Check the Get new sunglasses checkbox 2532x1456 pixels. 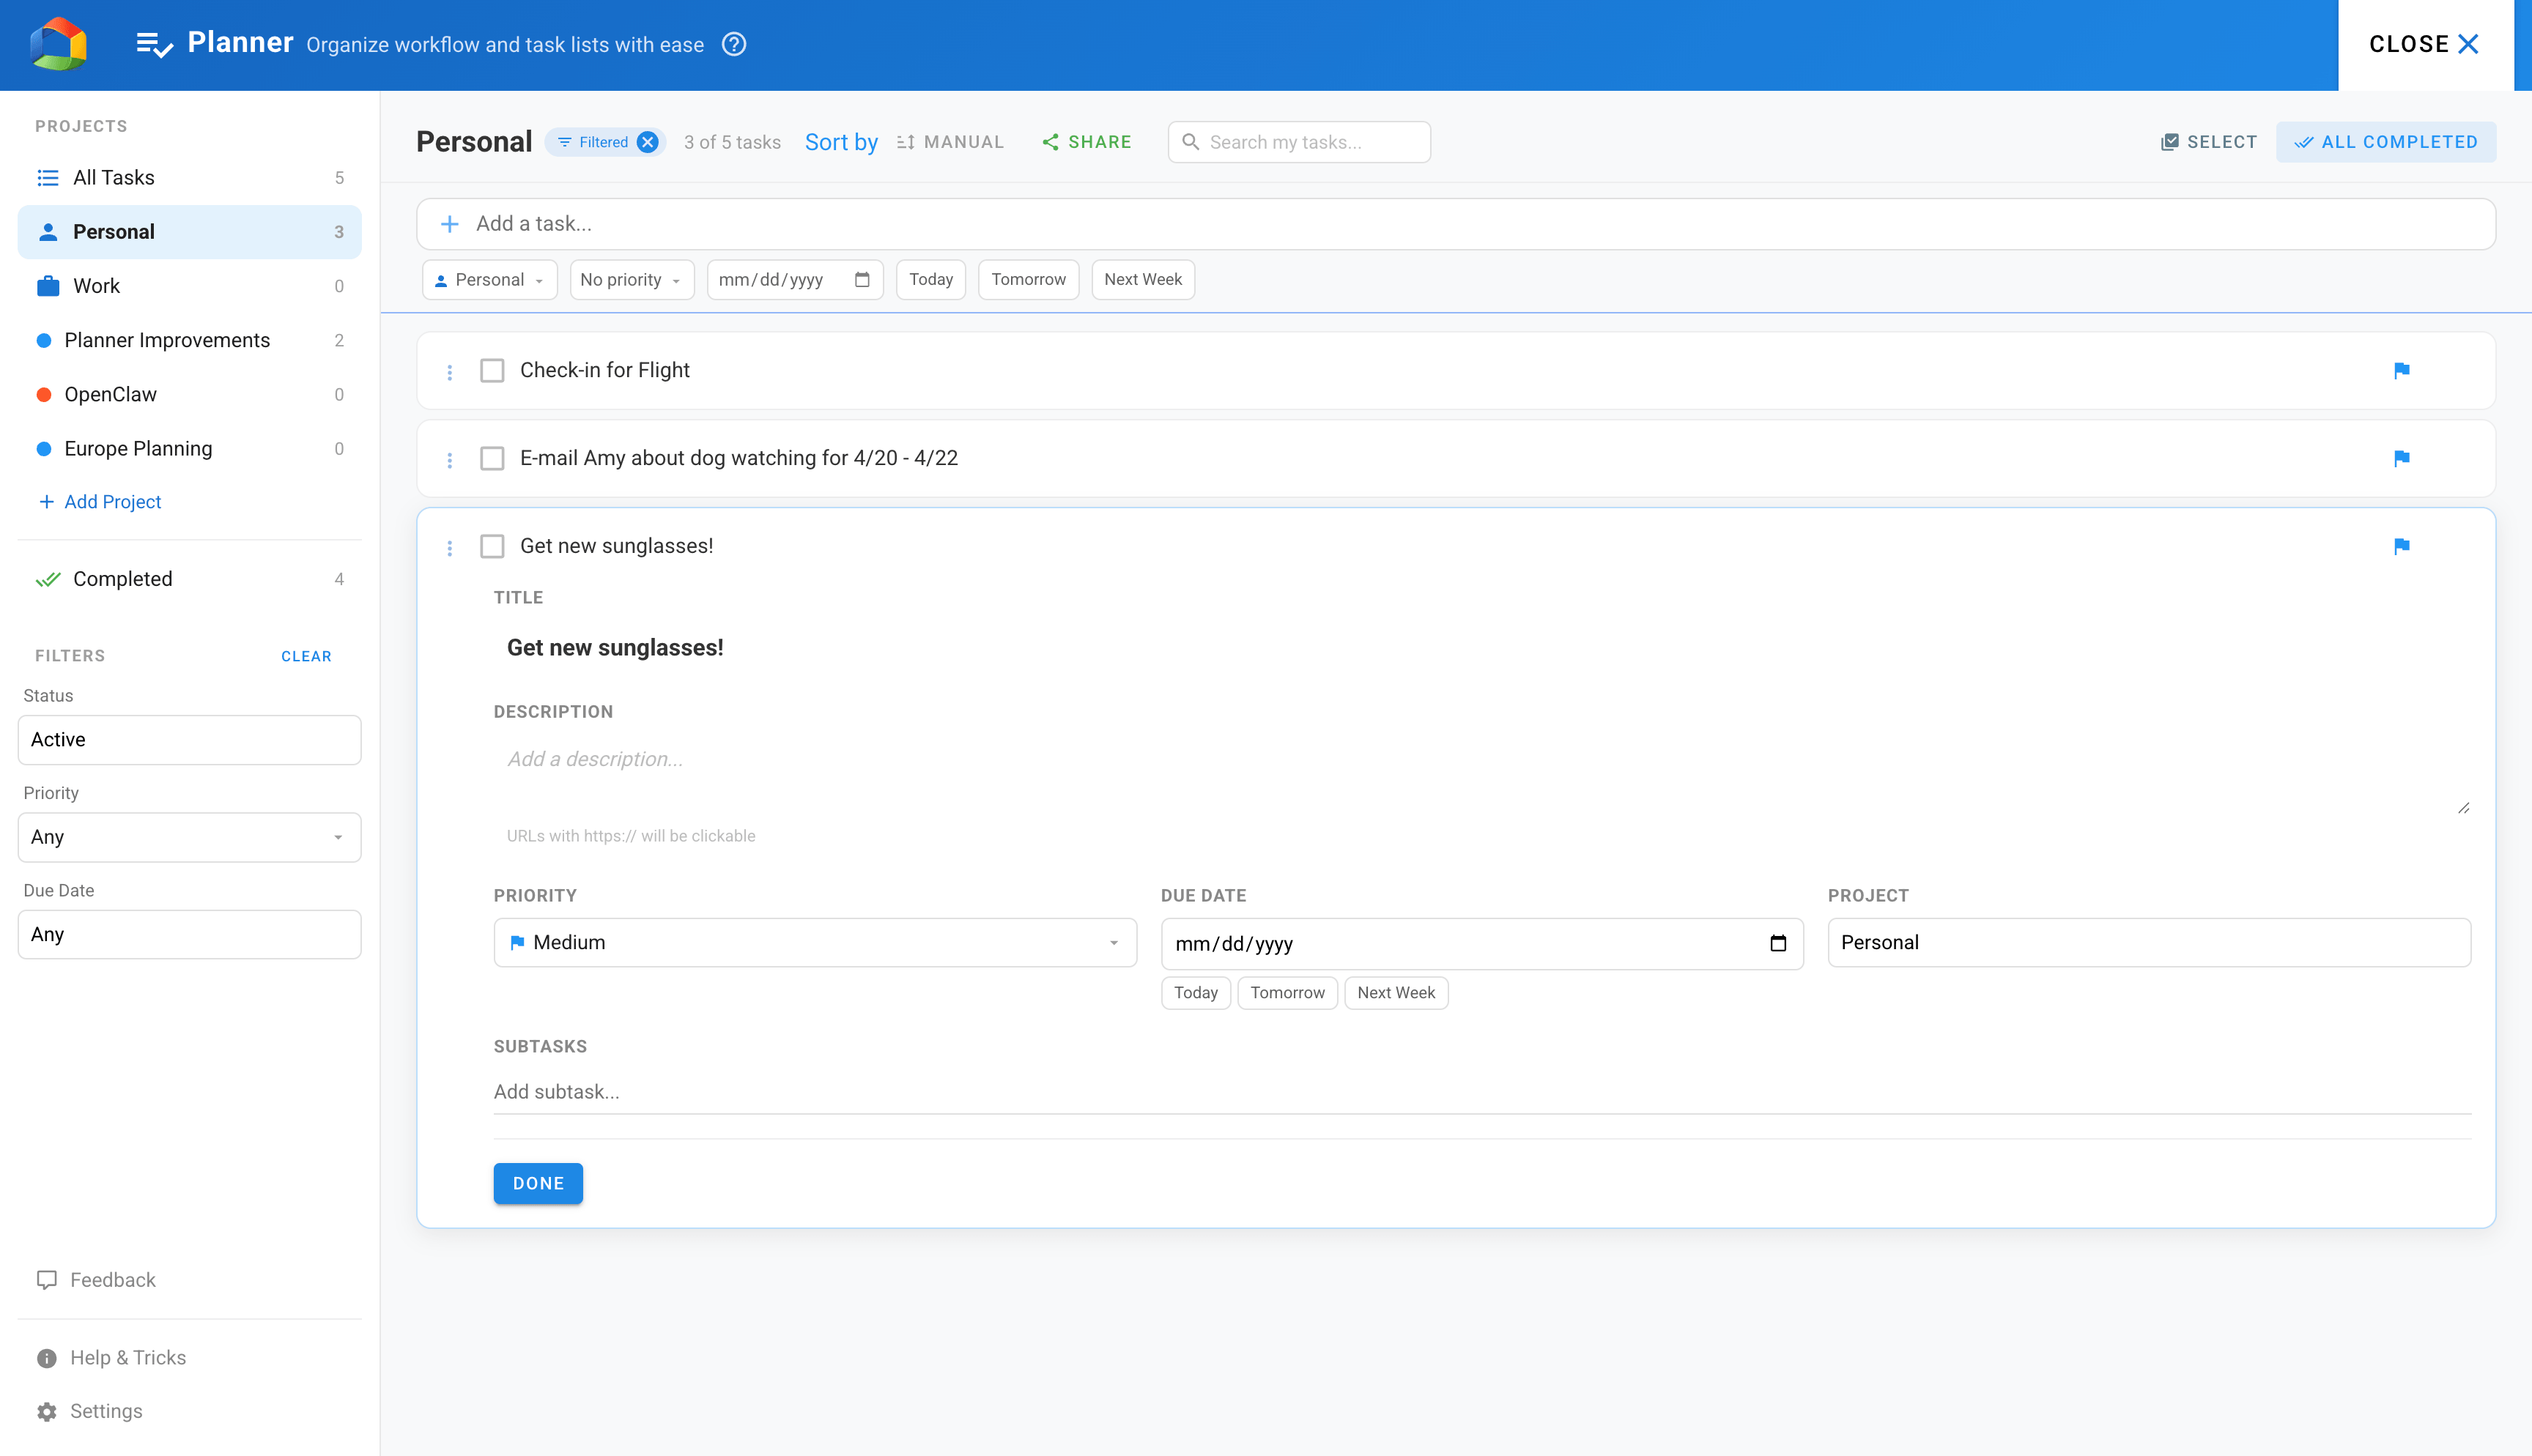pos(492,546)
